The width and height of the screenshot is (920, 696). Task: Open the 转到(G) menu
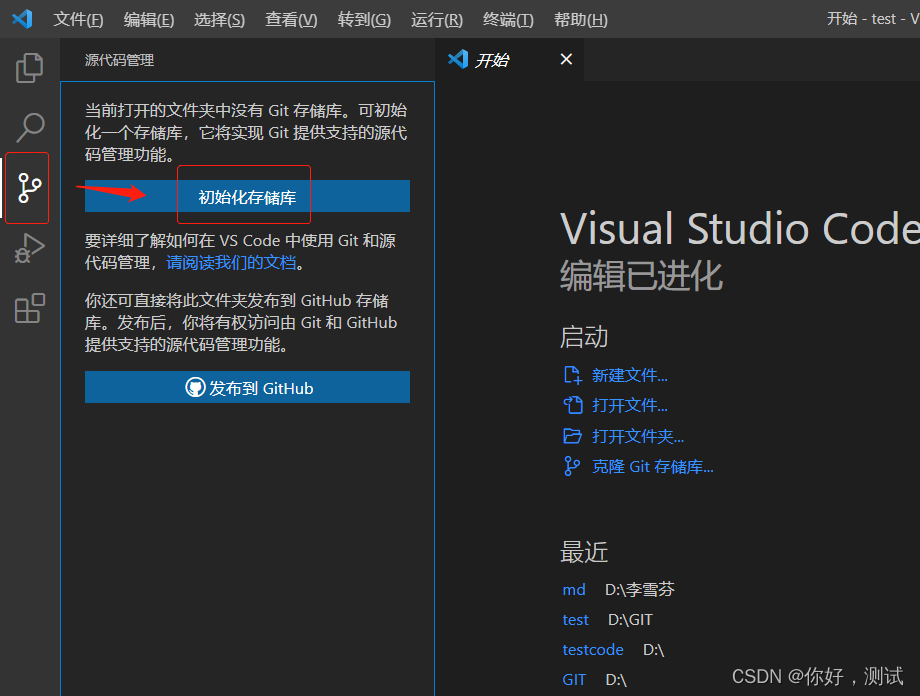364,19
